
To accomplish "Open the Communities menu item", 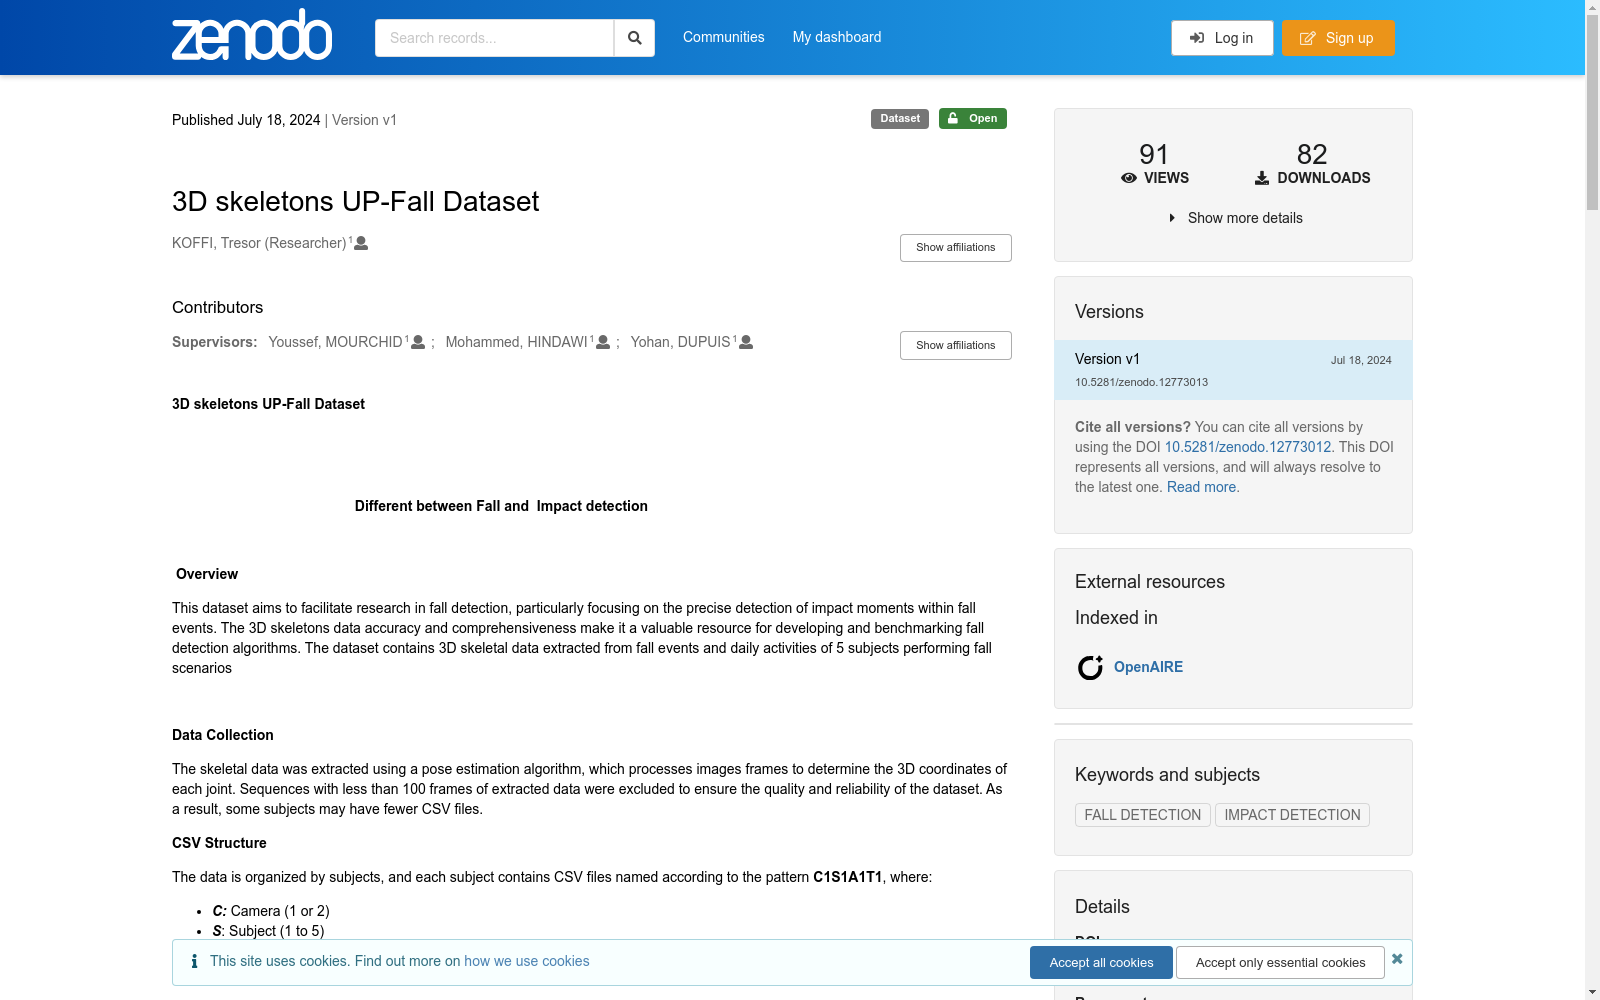I will pyautogui.click(x=724, y=37).
